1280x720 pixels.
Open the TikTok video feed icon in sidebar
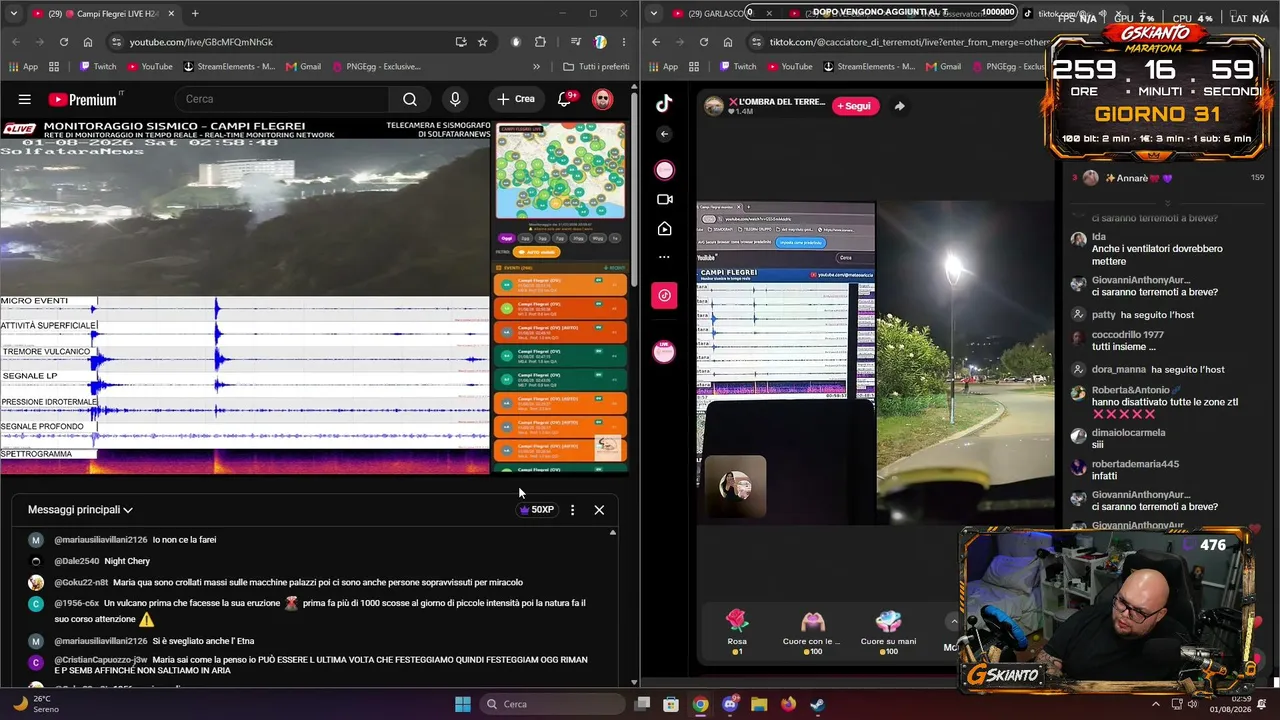[664, 229]
